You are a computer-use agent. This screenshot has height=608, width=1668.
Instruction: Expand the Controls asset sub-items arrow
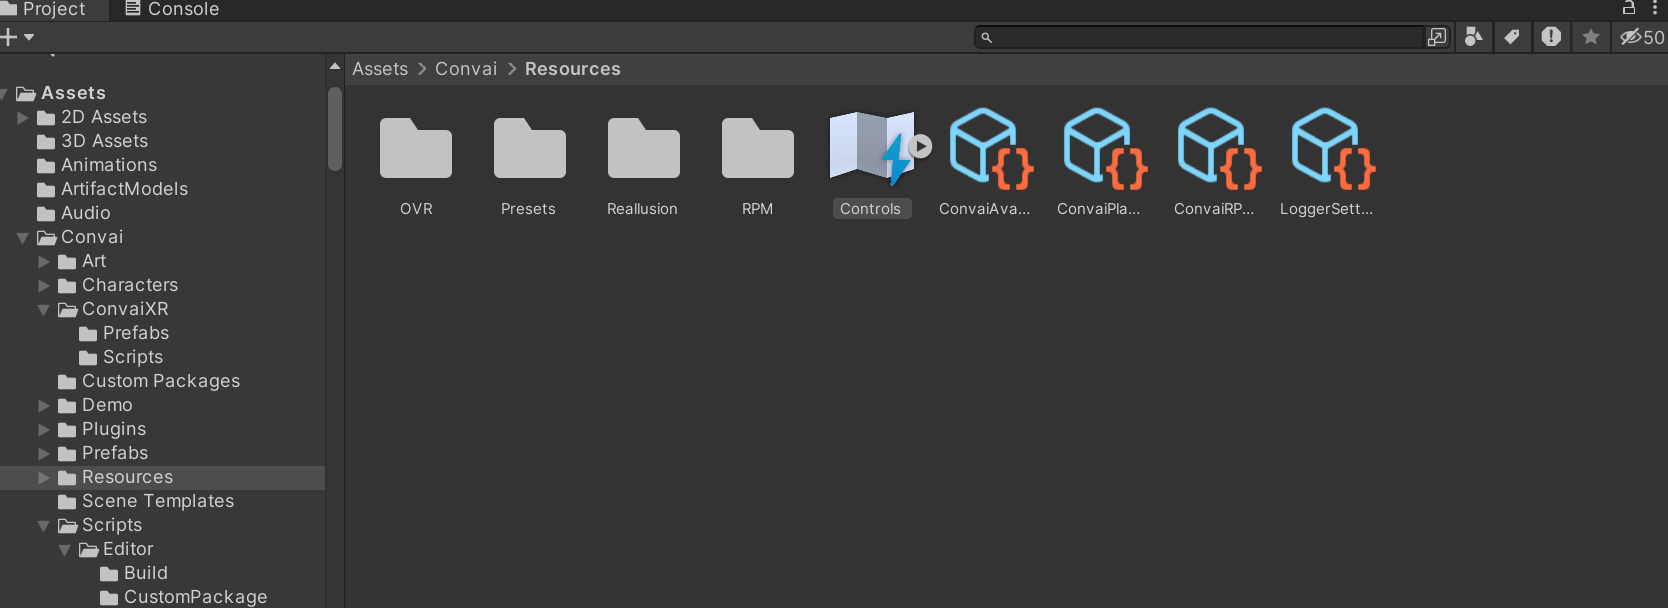tap(921, 146)
